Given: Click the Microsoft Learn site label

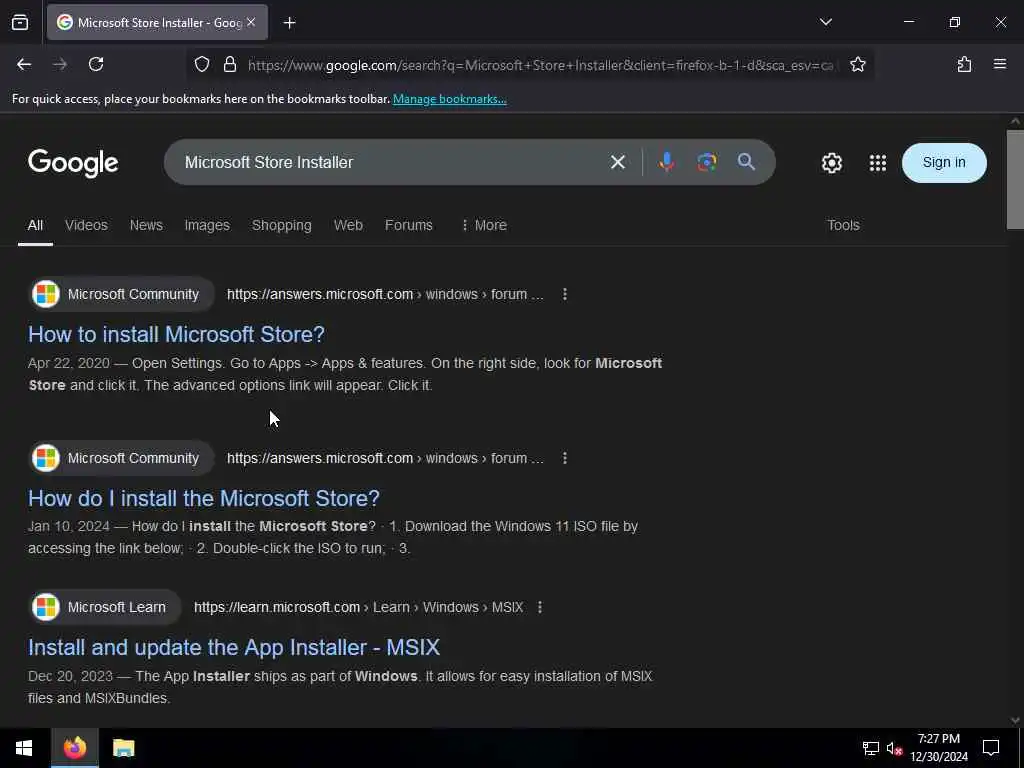Looking at the screenshot, I should pos(117,607).
